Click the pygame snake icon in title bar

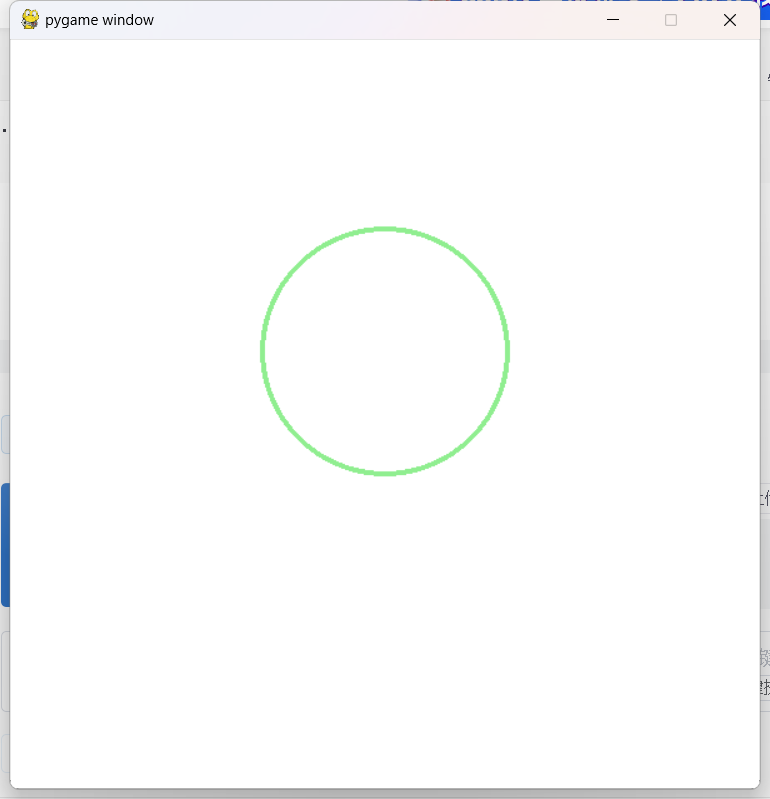(30, 19)
